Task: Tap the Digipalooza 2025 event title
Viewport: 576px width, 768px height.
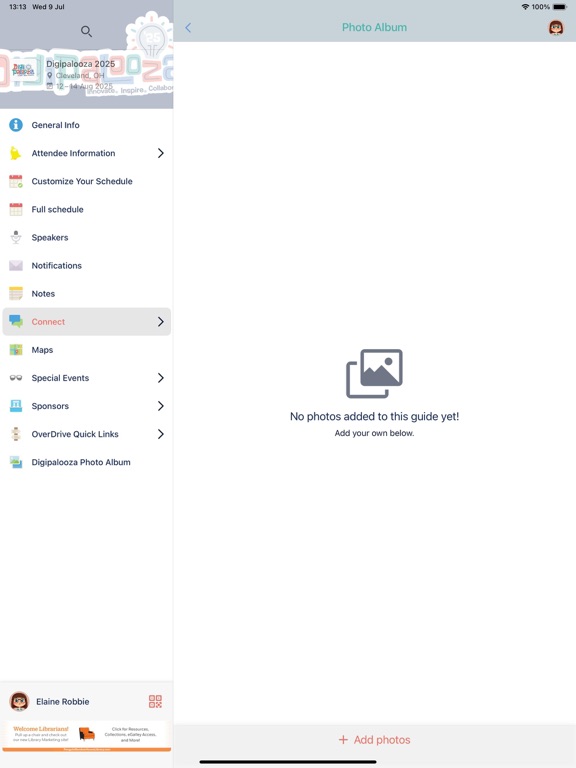Action: pos(80,64)
